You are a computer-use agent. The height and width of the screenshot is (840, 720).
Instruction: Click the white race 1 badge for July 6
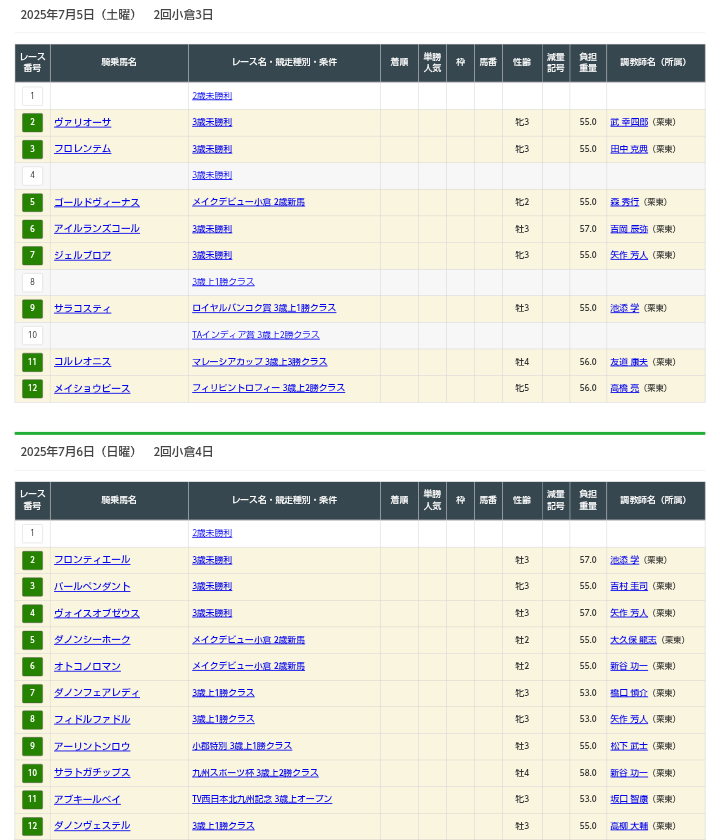[32, 534]
